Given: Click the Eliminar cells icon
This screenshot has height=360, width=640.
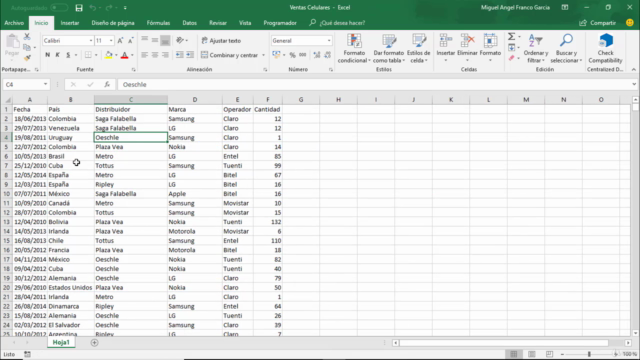Looking at the screenshot, I should (x=467, y=41).
